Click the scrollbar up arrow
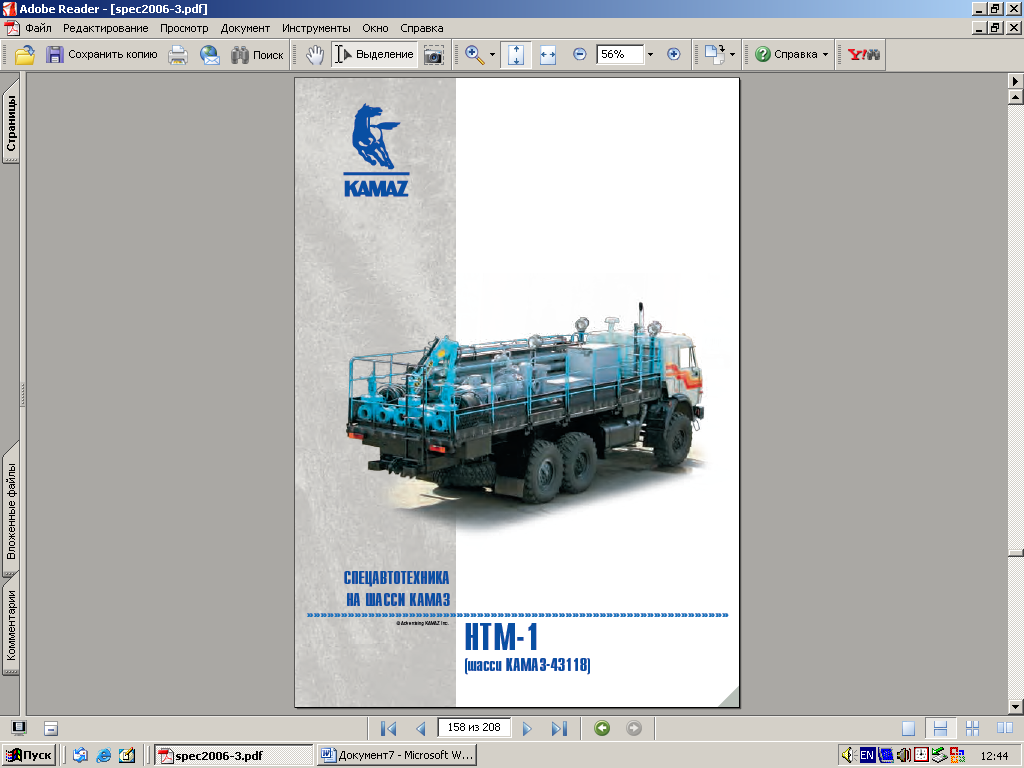The image size is (1024, 768). click(1016, 97)
